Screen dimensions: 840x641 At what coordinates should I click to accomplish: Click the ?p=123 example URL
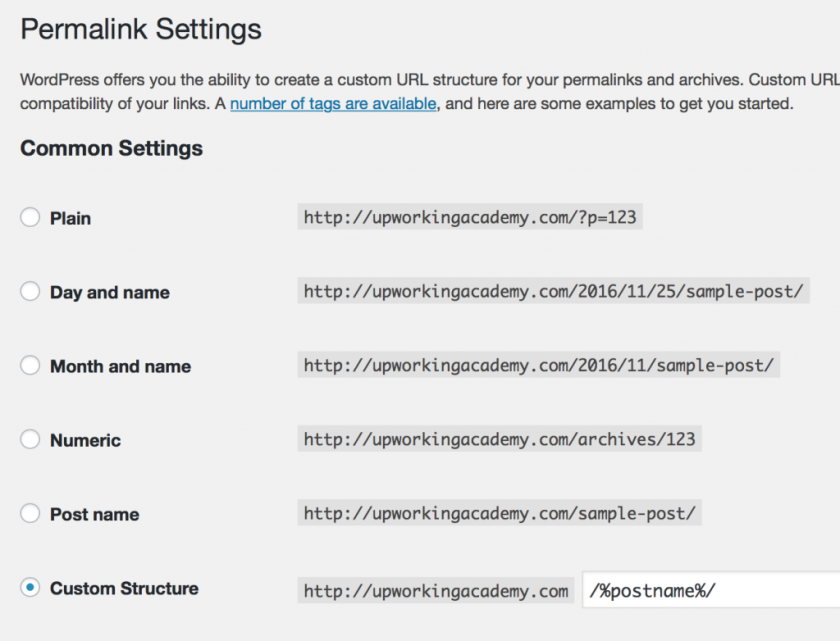(470, 217)
